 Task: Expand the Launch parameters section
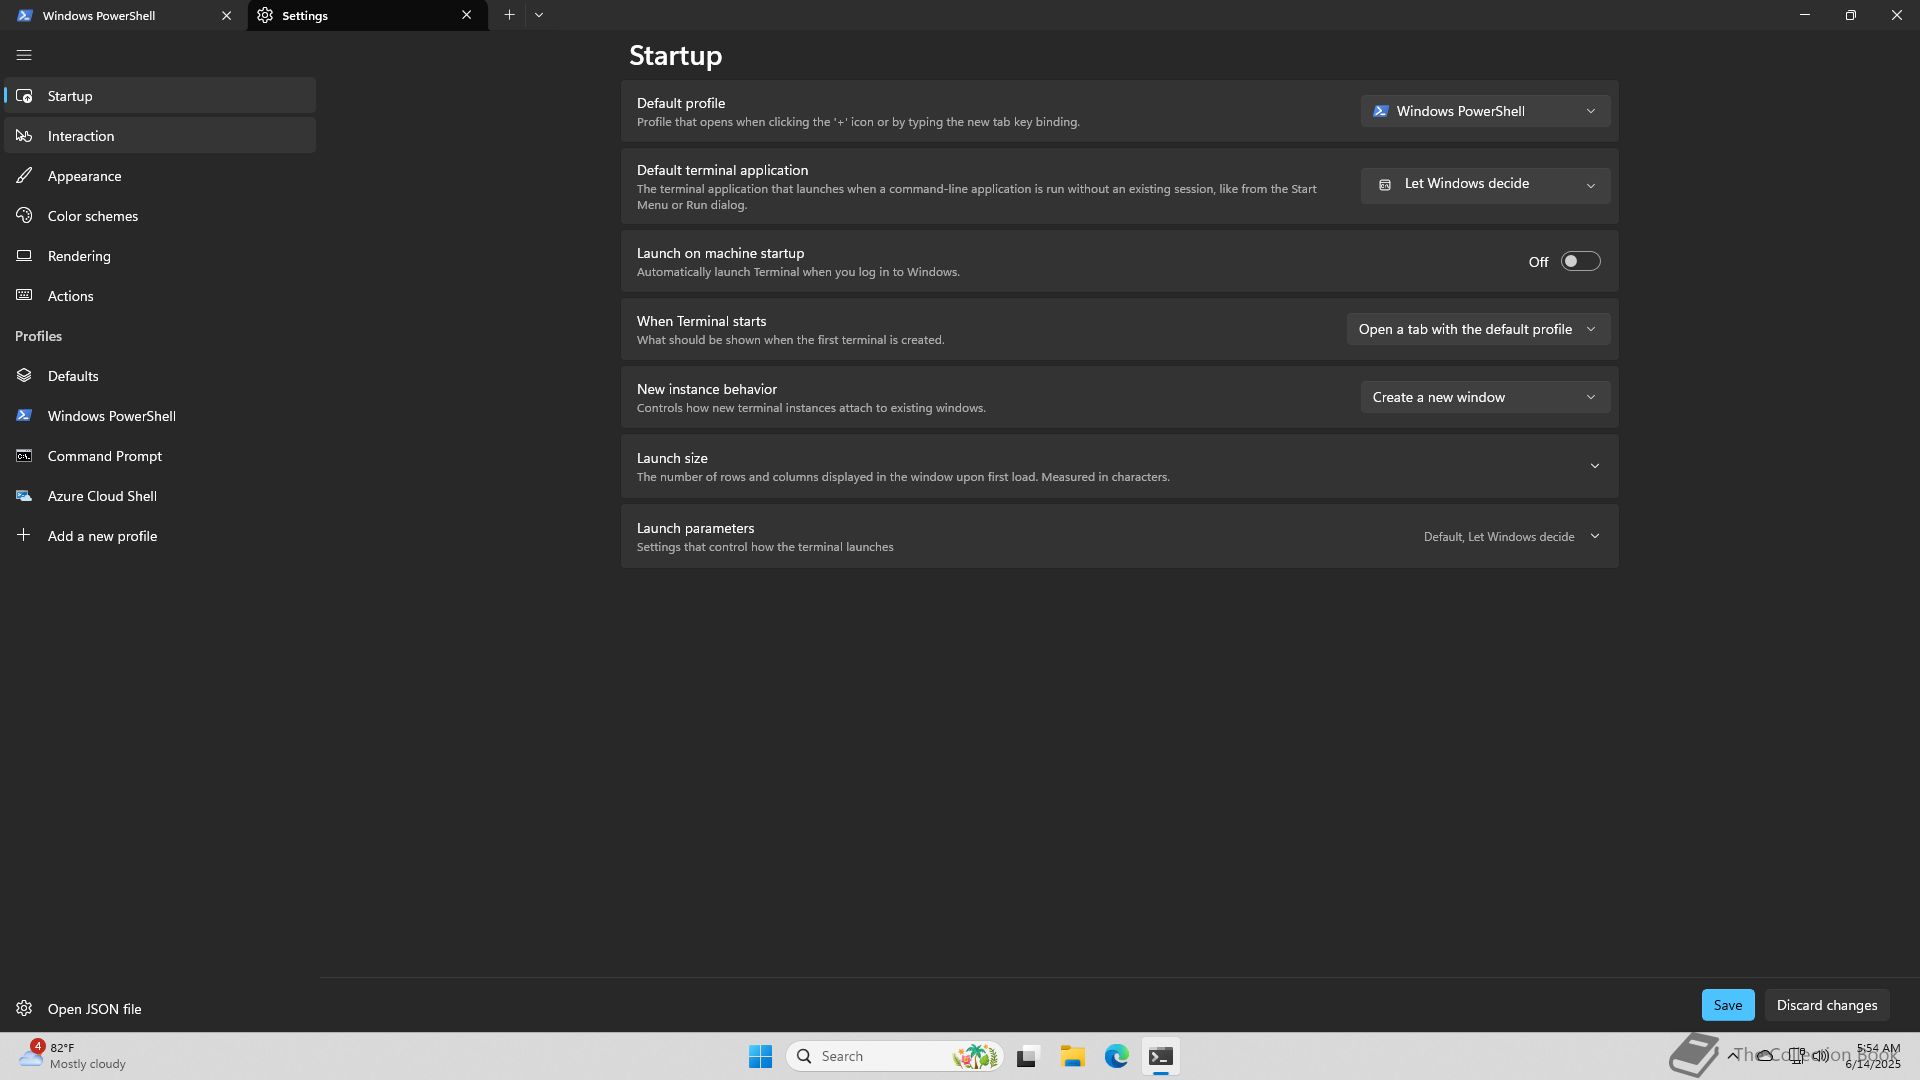(1594, 536)
